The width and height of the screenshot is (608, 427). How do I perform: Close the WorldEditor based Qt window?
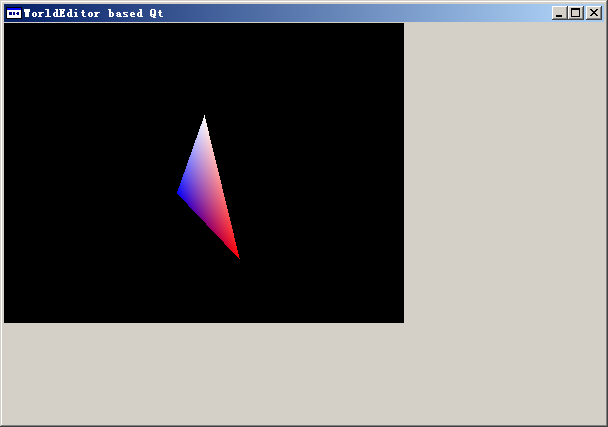click(593, 13)
